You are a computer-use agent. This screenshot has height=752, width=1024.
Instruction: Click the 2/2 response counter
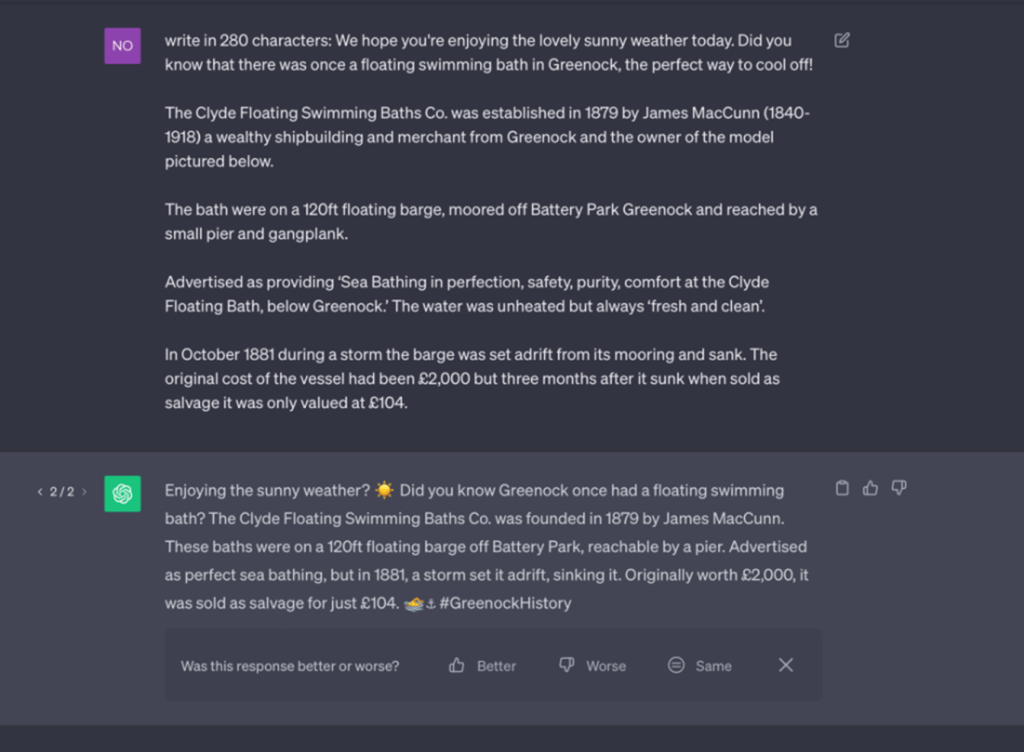pyautogui.click(x=62, y=492)
